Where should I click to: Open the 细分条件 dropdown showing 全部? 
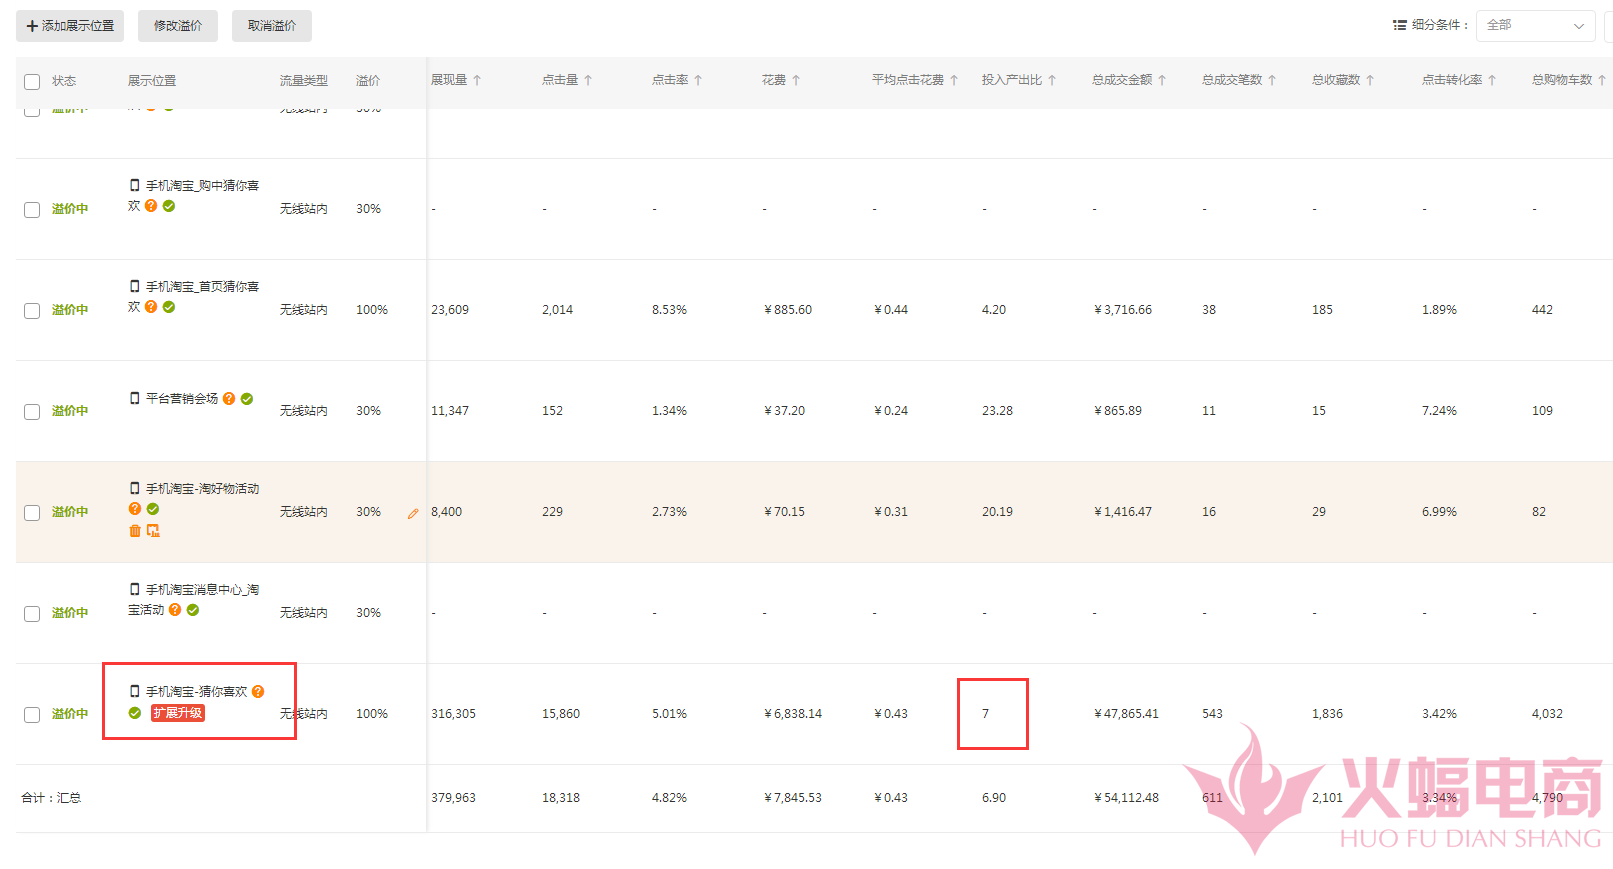tap(1535, 26)
